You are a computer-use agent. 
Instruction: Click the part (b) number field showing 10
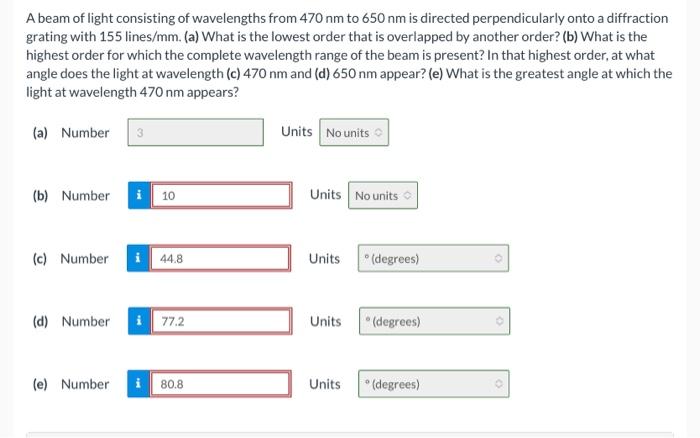pyautogui.click(x=221, y=195)
